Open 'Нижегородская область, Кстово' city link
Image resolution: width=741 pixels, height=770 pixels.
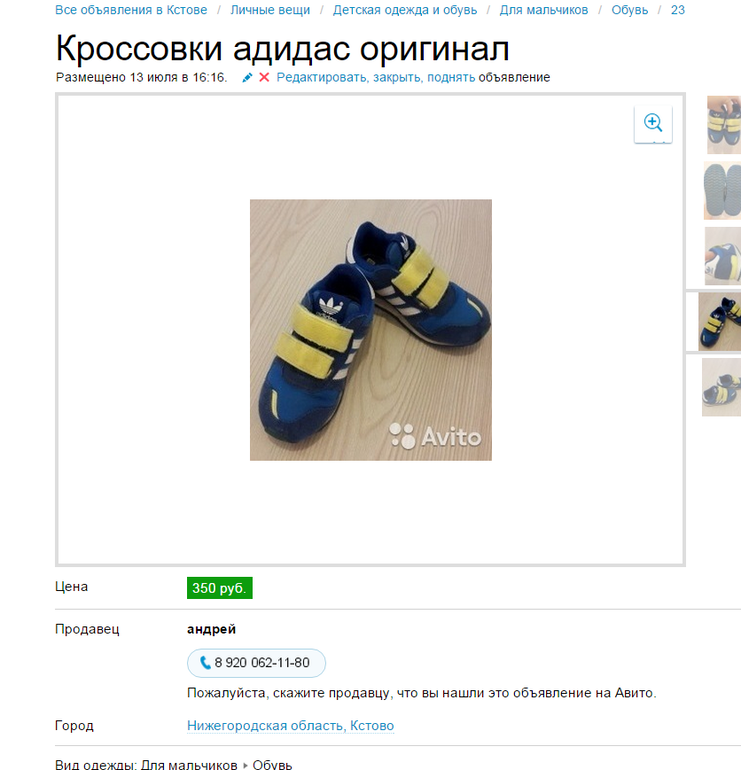click(x=290, y=725)
